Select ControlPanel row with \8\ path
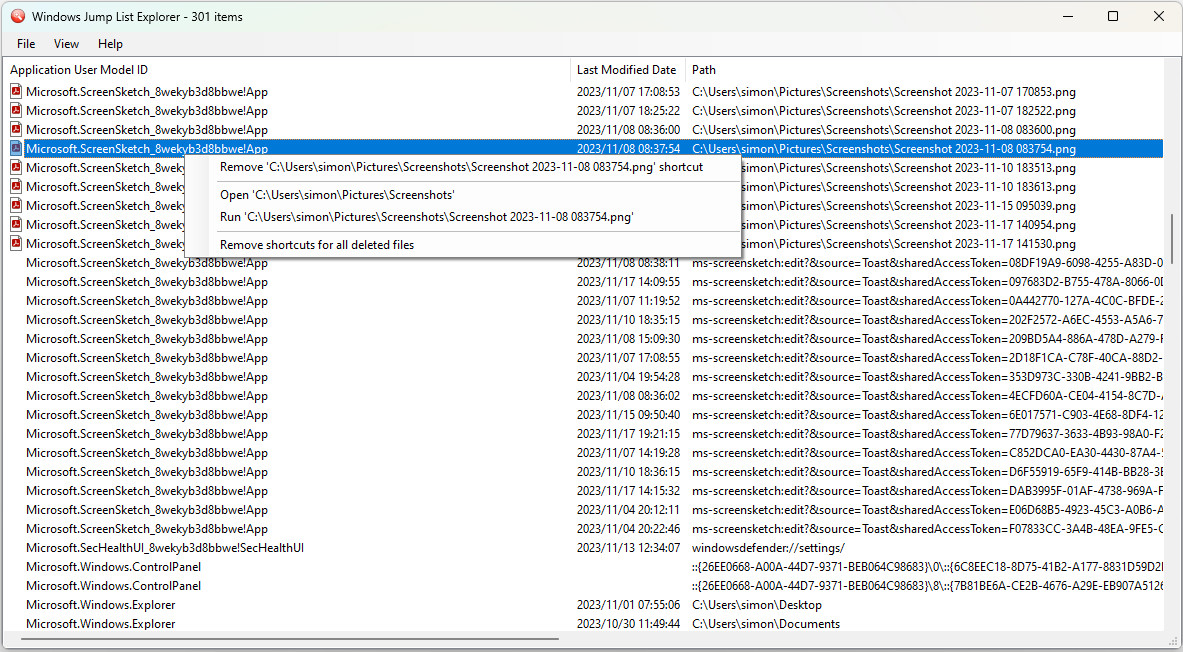The image size is (1183, 652). 582,586
